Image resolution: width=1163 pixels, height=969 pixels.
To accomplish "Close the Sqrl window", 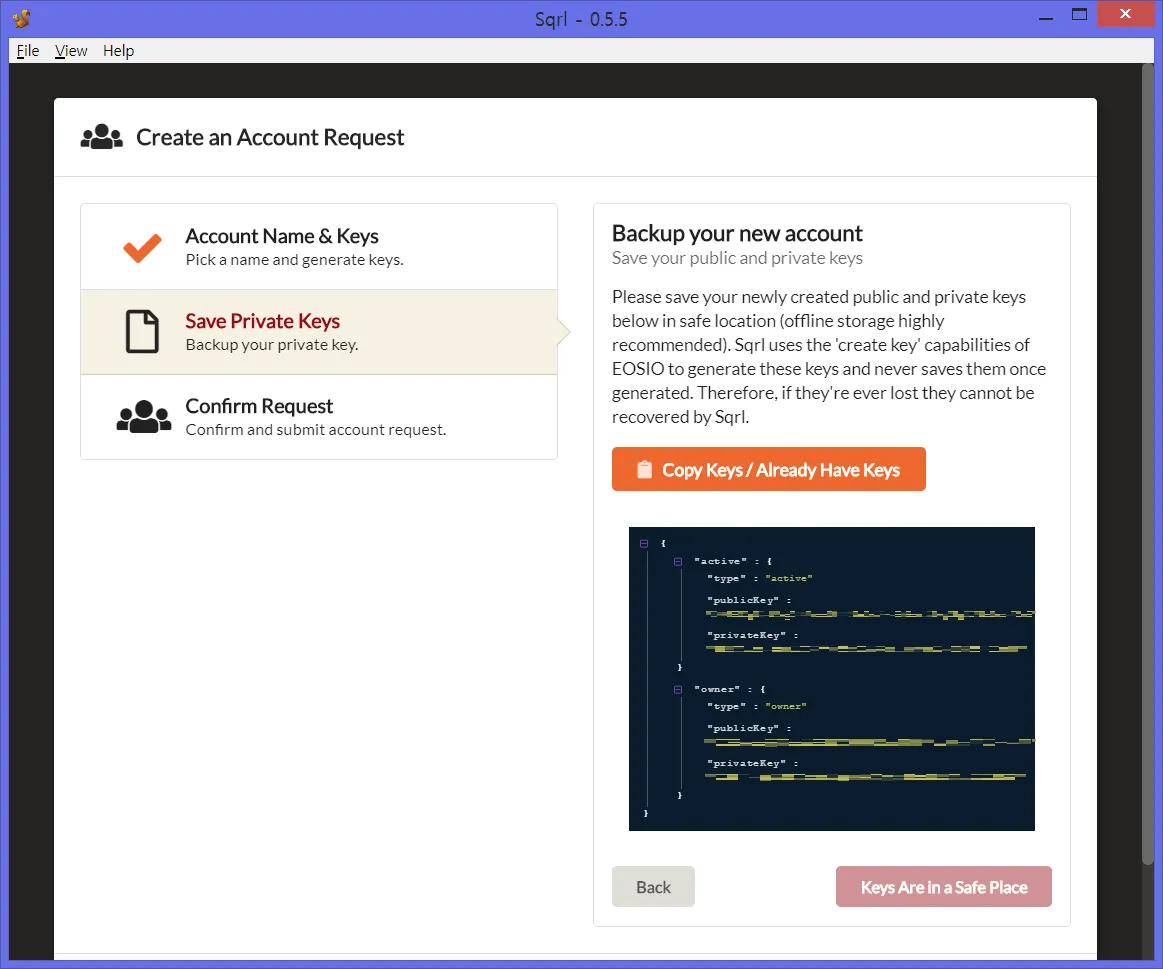I will pos(1125,14).
